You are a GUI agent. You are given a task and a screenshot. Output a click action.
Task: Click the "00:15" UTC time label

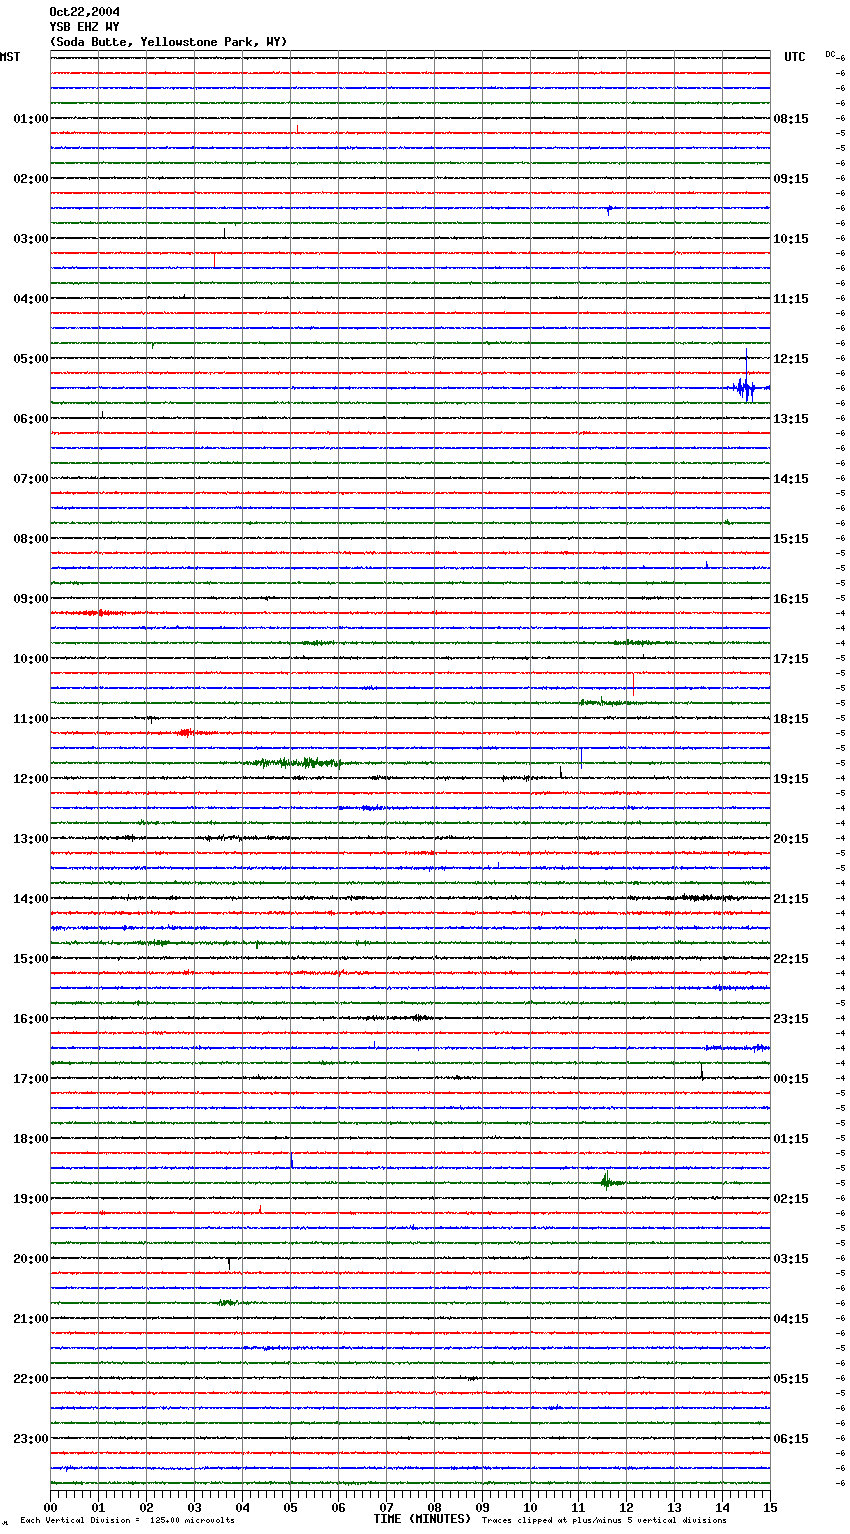click(791, 1079)
